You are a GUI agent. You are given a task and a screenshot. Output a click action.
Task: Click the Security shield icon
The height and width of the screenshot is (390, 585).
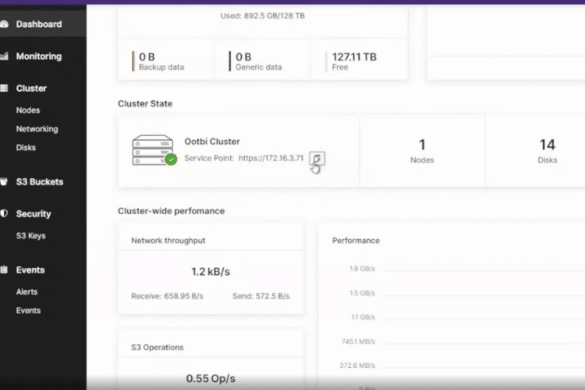pos(4,213)
